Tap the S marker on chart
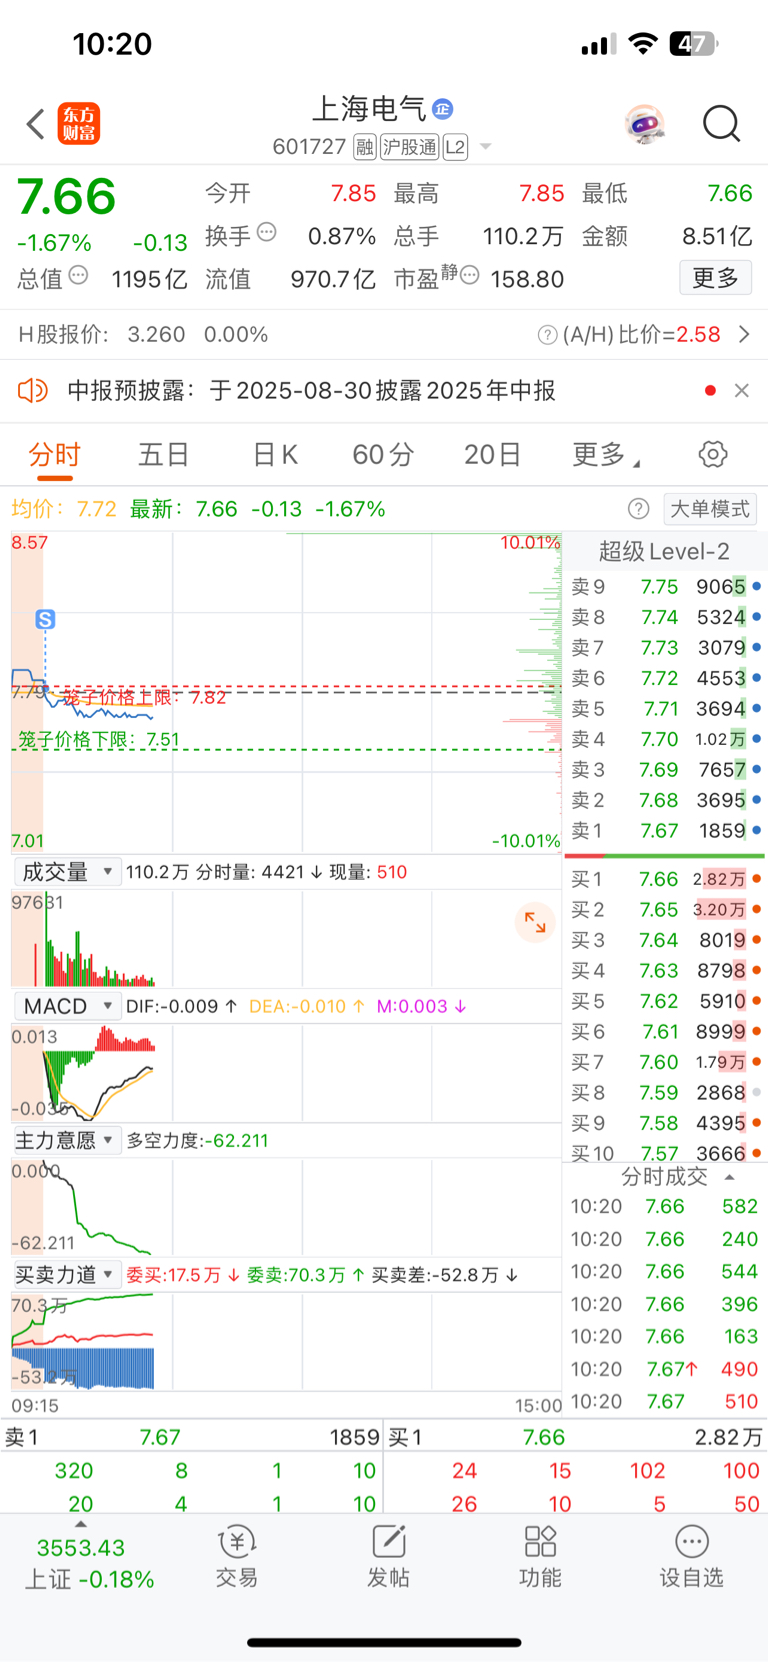 [x=45, y=620]
